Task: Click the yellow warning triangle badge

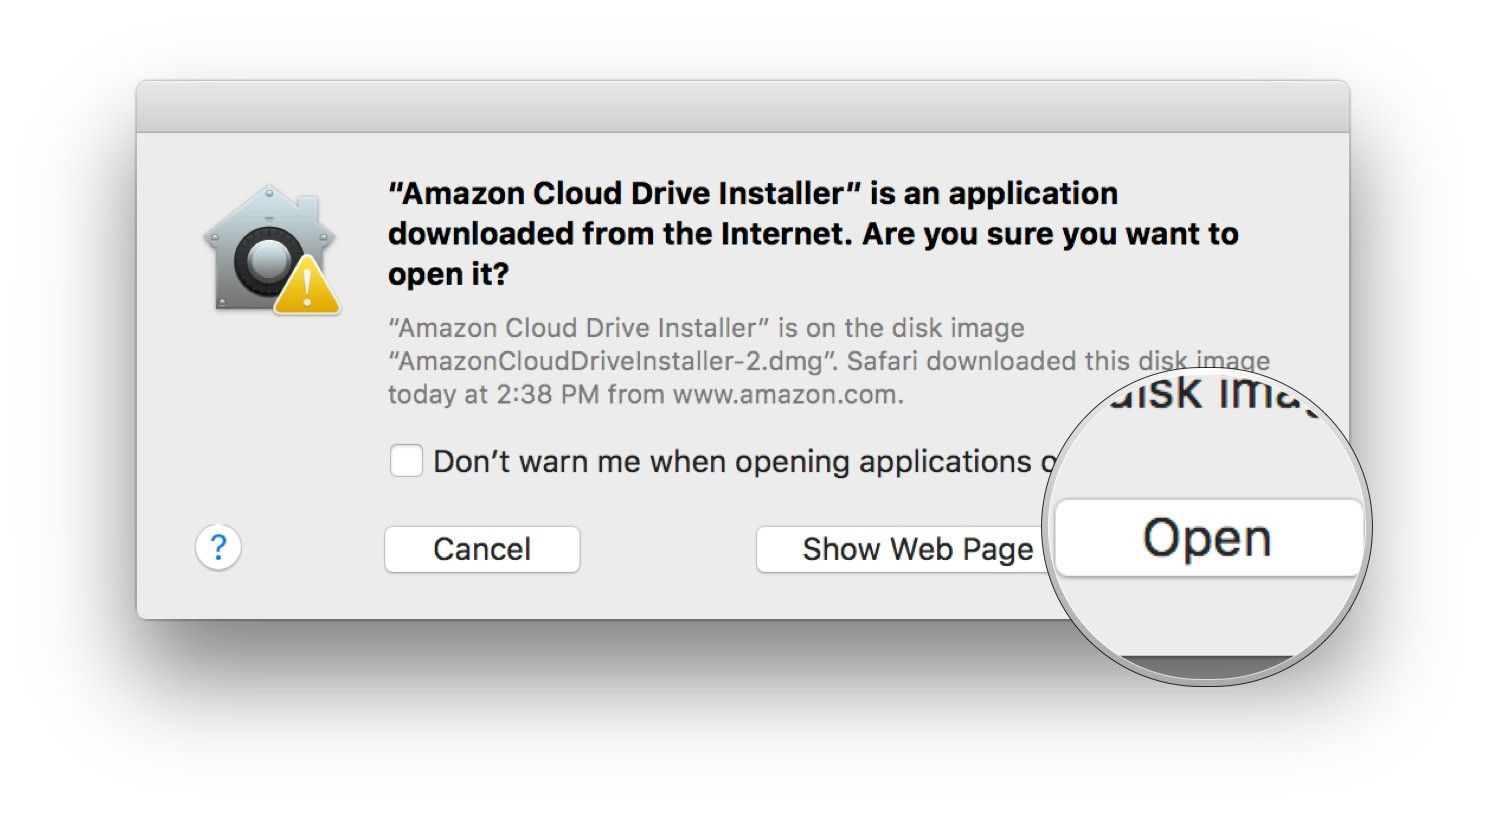Action: point(306,286)
